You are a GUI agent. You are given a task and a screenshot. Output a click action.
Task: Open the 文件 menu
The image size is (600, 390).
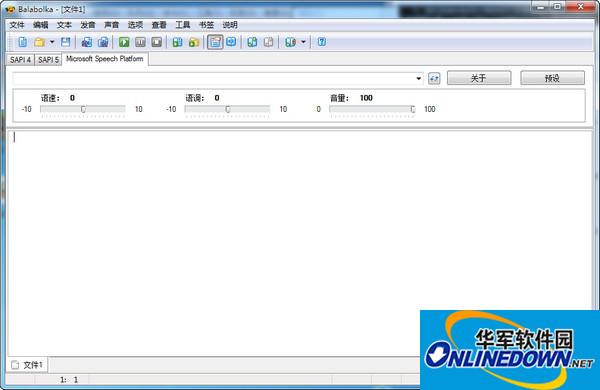click(x=17, y=25)
